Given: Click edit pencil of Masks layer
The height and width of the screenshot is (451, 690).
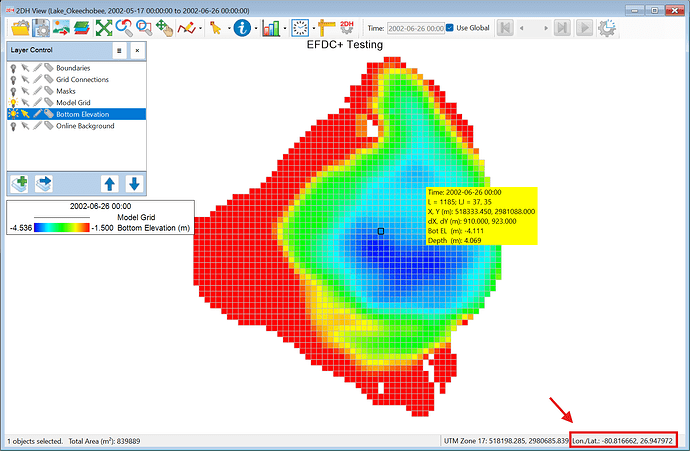Looking at the screenshot, I should [37, 91].
